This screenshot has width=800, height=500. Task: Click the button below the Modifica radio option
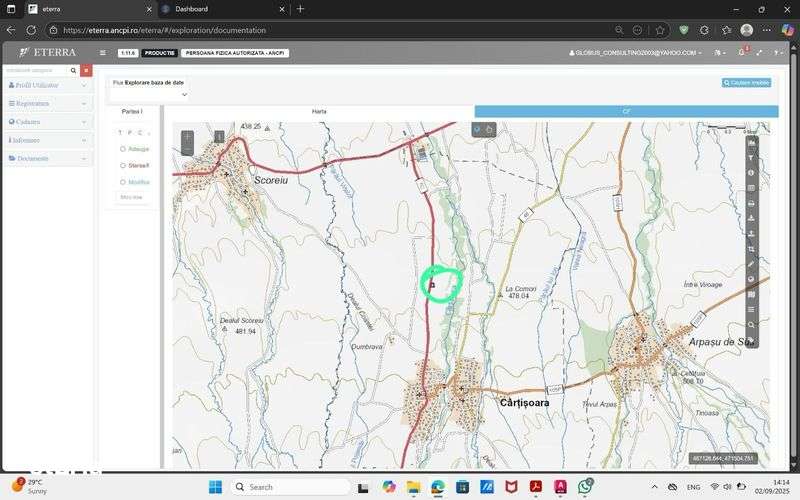(131, 197)
